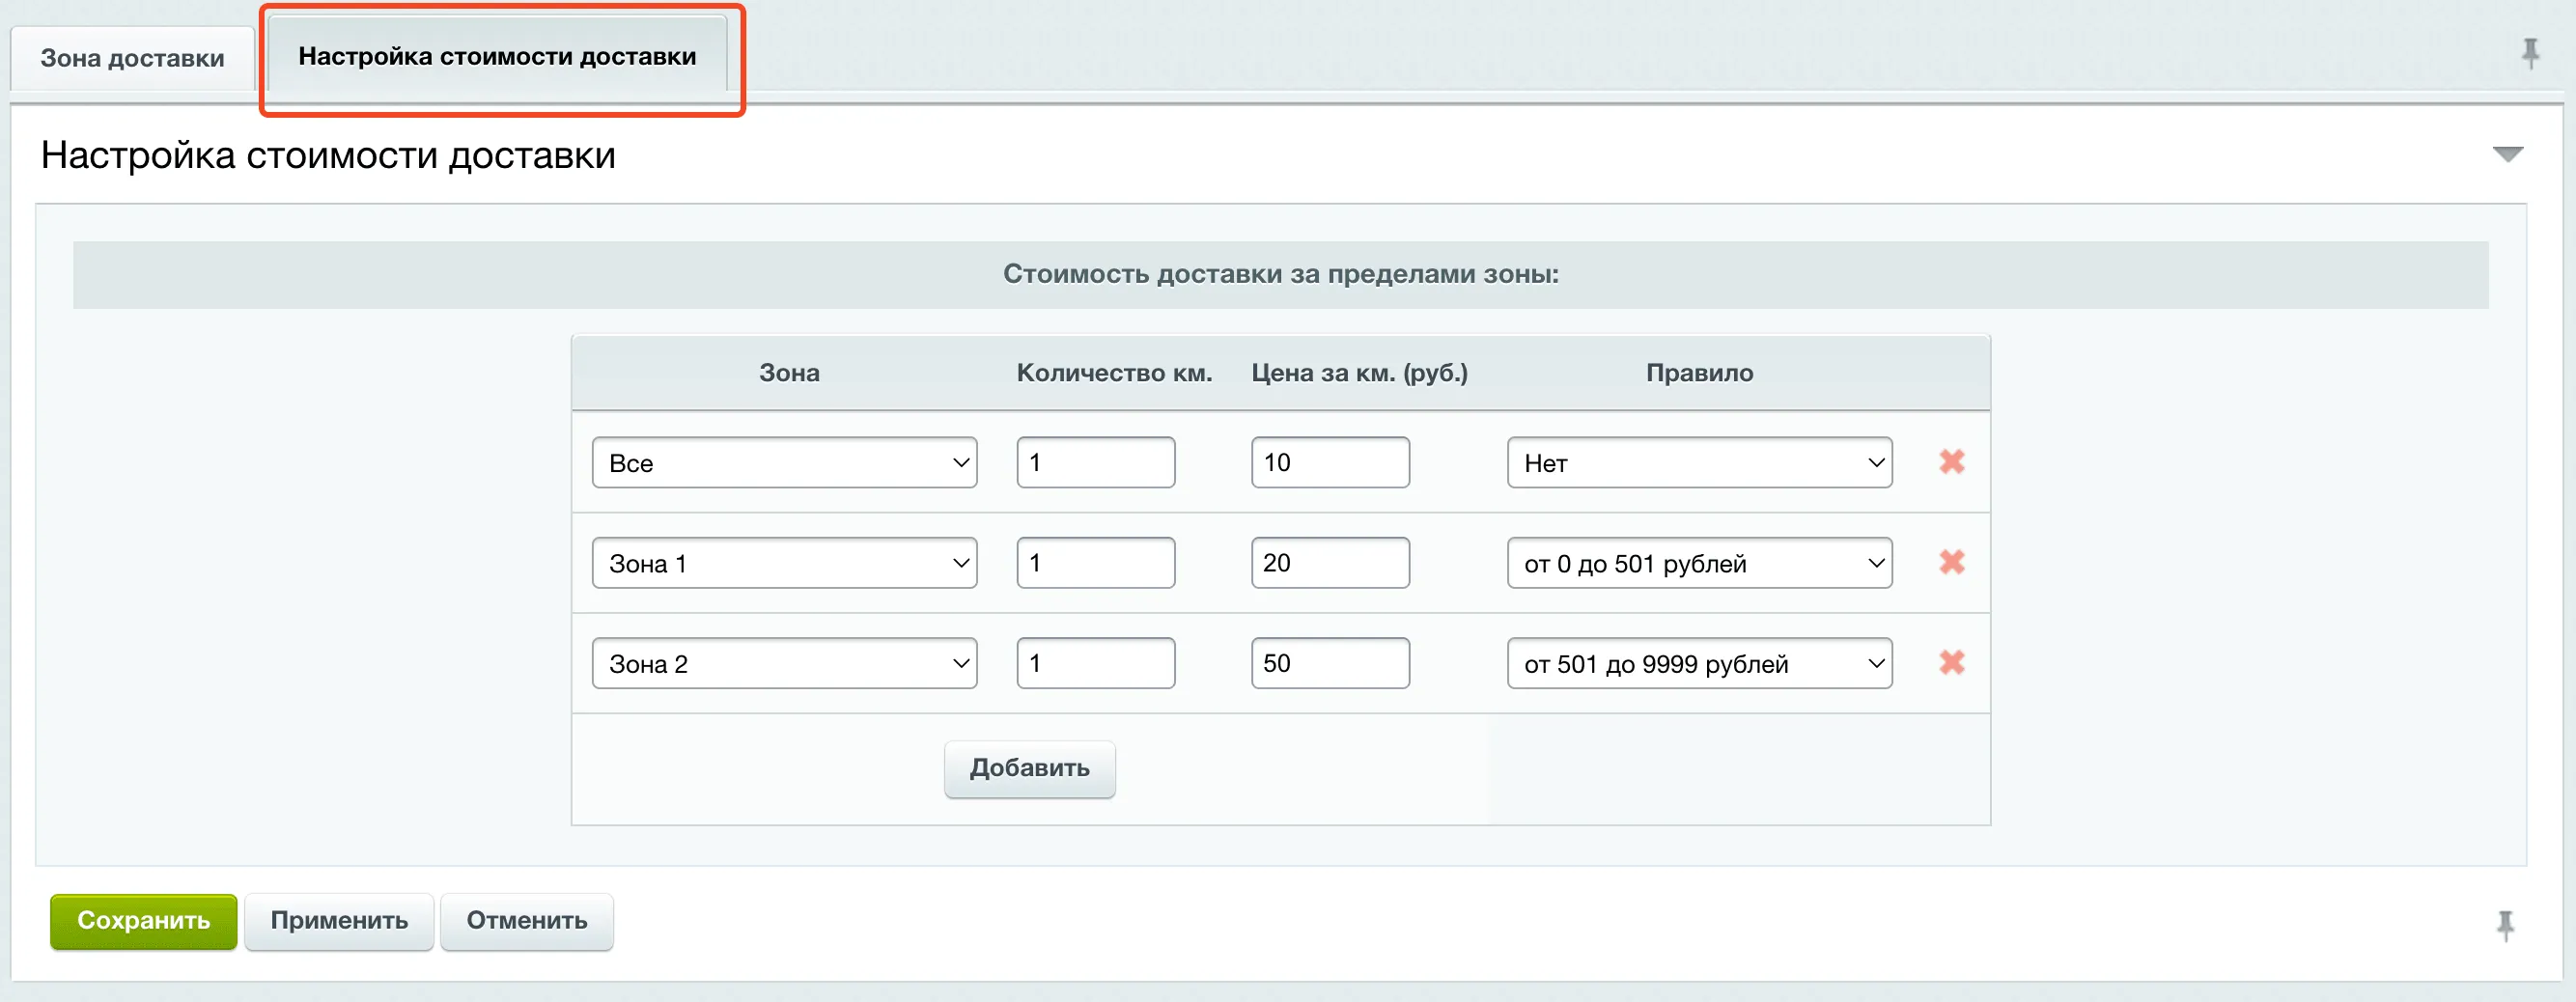Focus the price field containing 10
The height and width of the screenshot is (1002, 2576).
pos(1330,462)
